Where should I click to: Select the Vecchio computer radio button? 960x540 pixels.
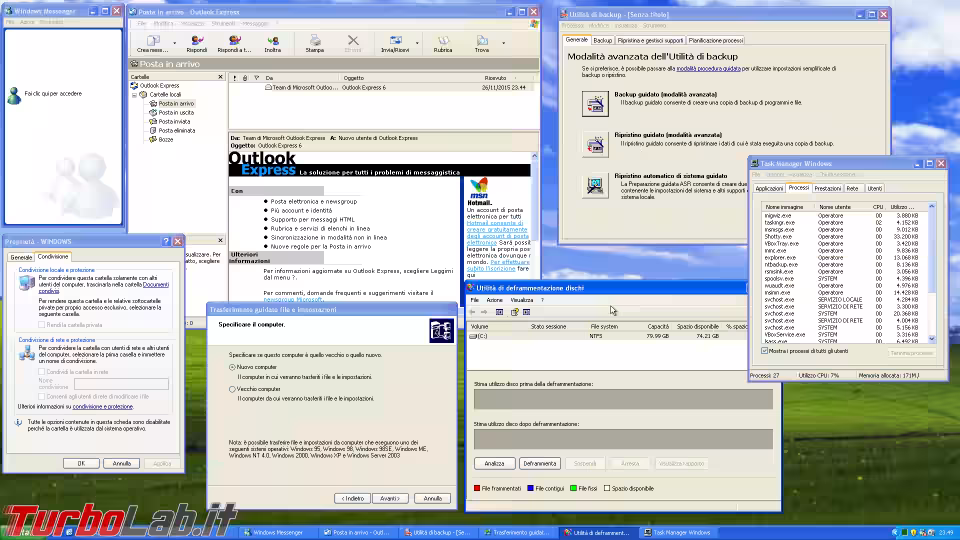(x=233, y=389)
